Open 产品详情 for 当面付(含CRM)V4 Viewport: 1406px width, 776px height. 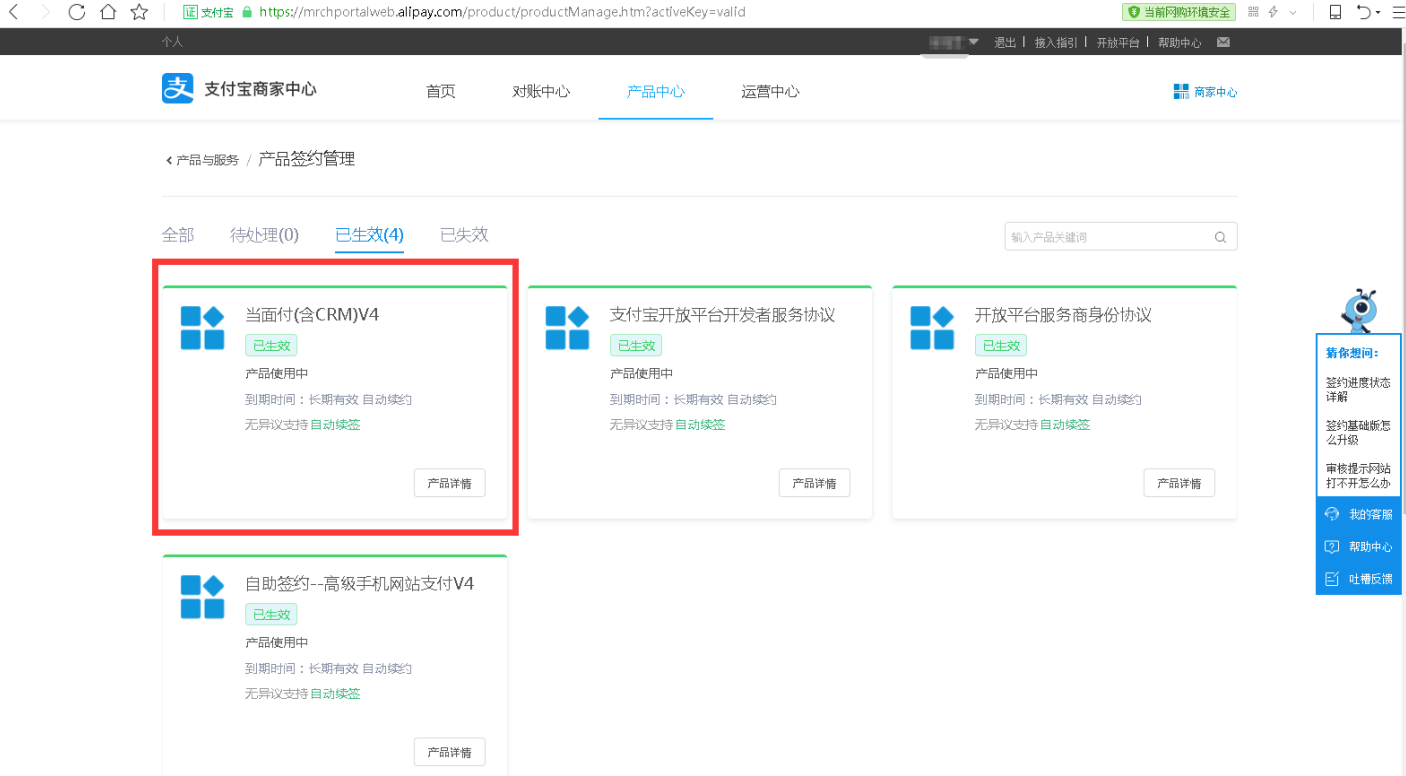[450, 483]
